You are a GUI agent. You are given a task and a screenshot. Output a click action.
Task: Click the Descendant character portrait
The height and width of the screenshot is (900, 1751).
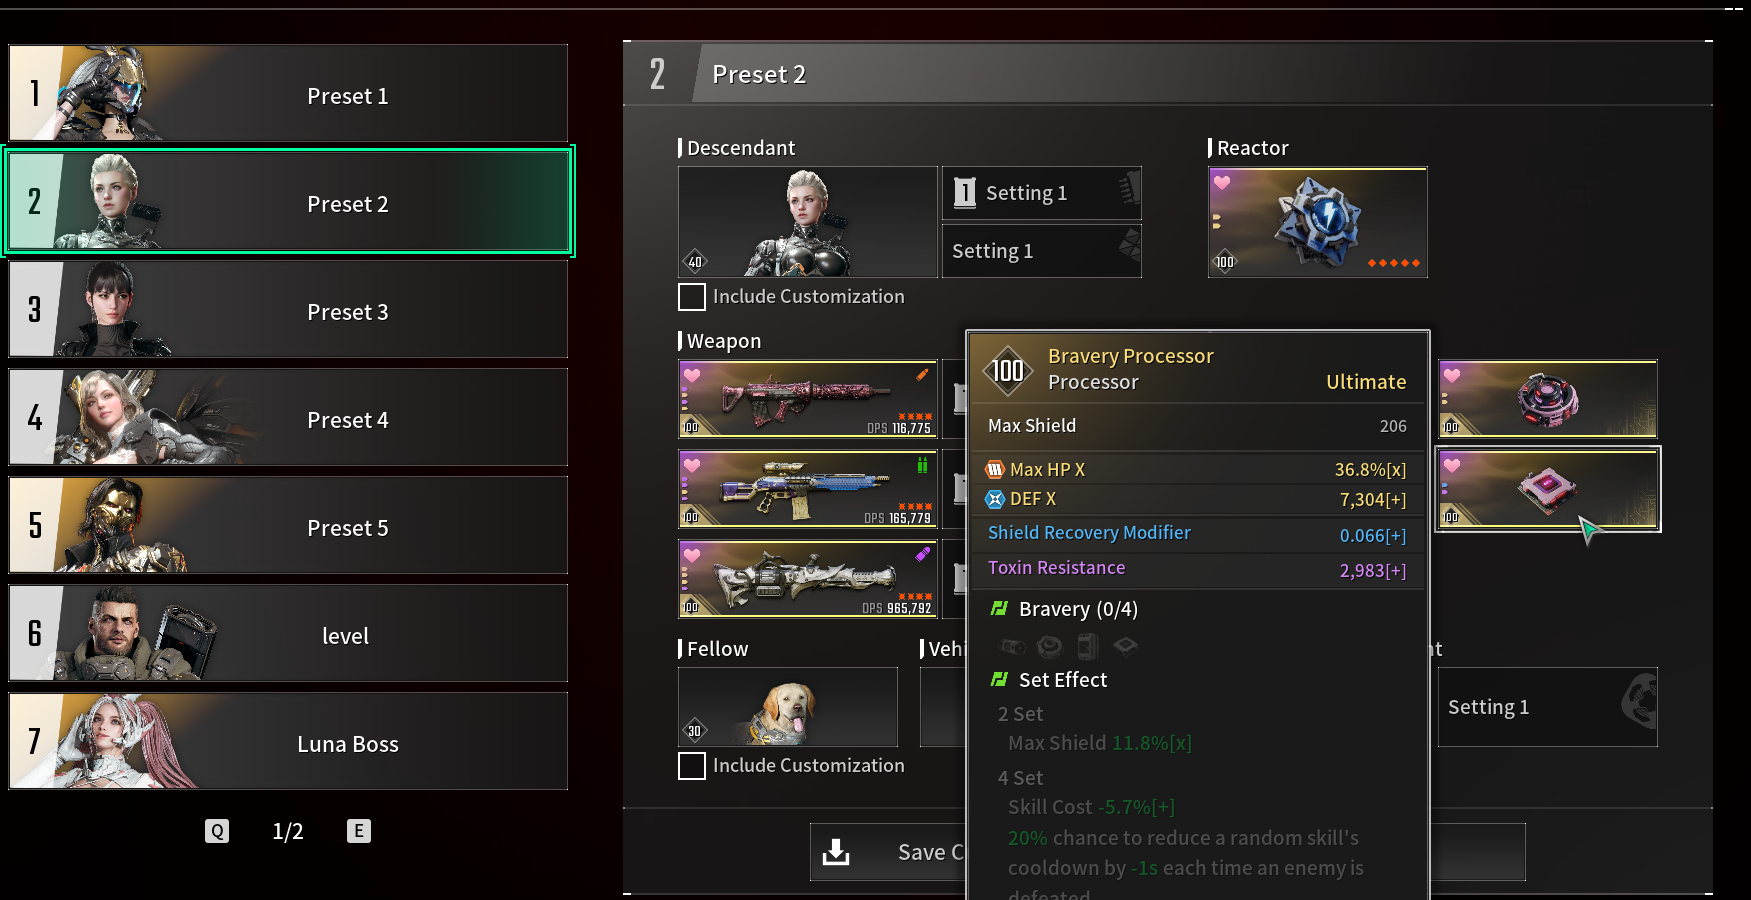(x=808, y=222)
